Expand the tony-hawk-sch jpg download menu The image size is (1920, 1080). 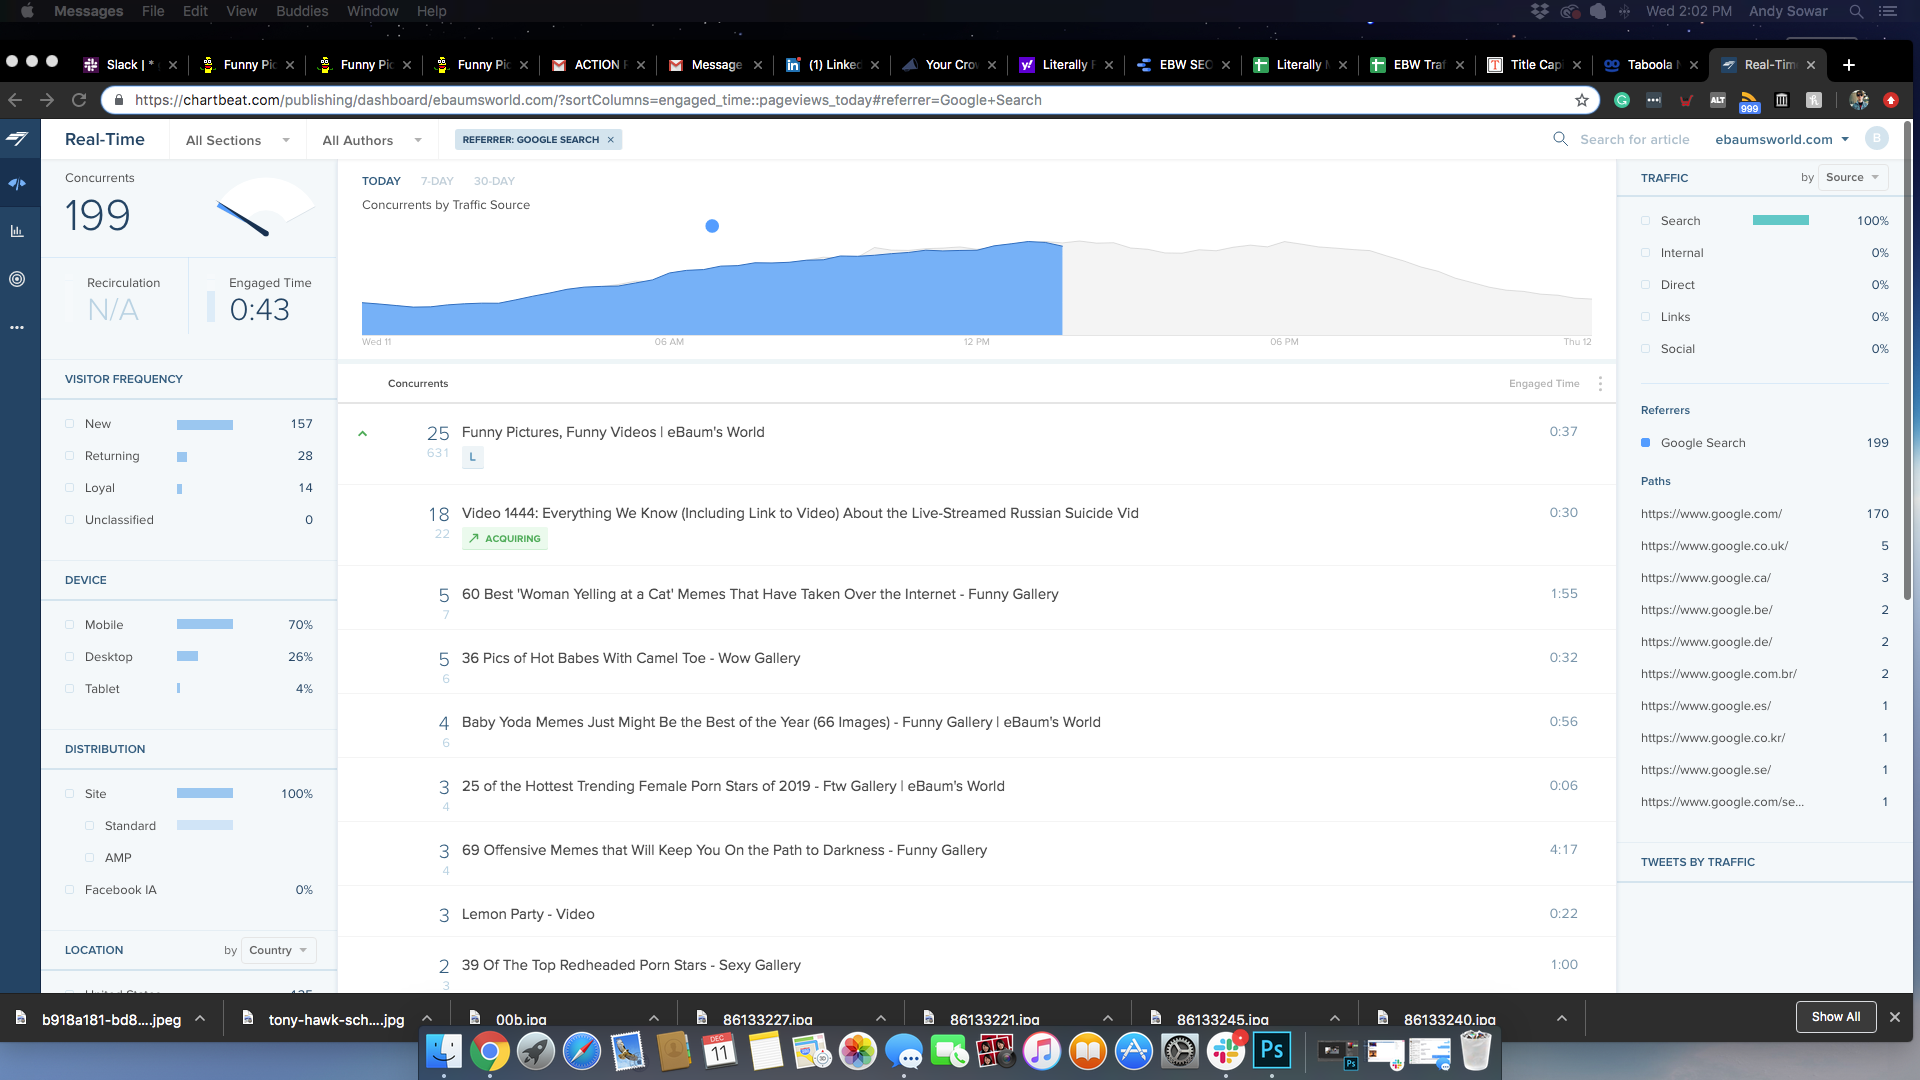pyautogui.click(x=427, y=1018)
